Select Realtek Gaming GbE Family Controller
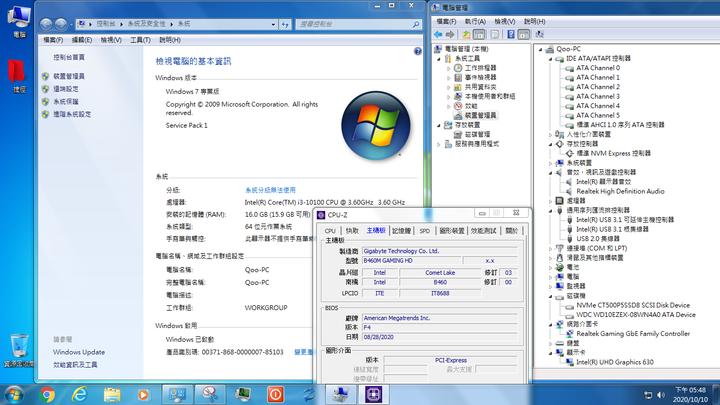Image resolution: width=720 pixels, height=405 pixels. point(633,334)
